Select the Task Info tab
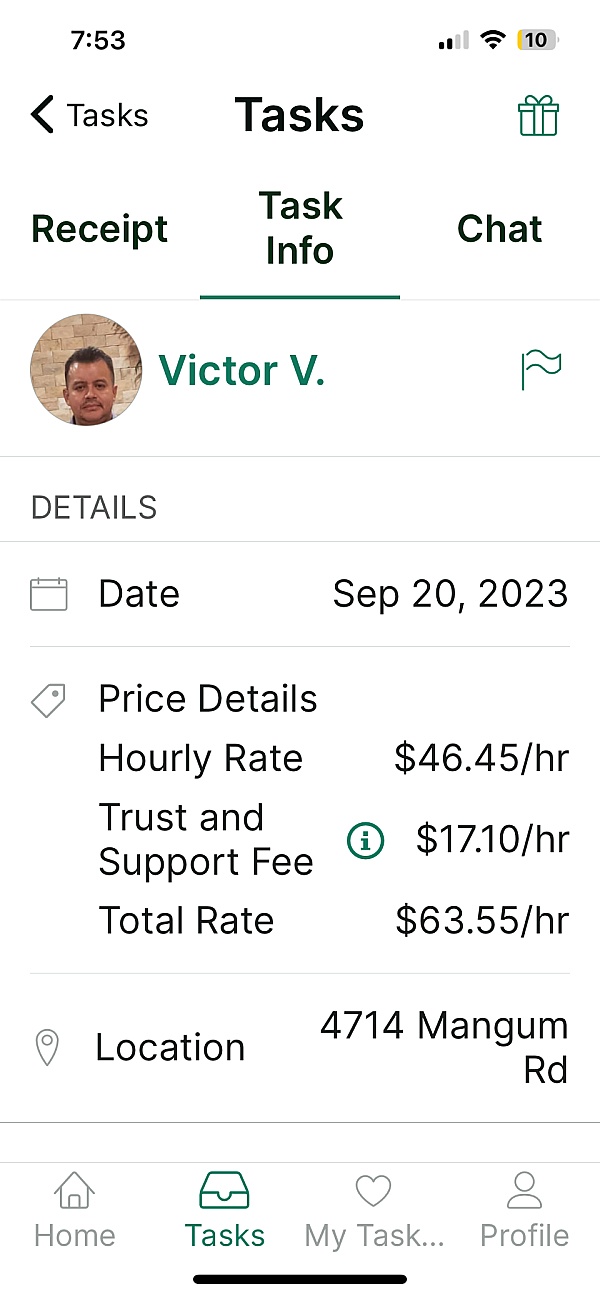This screenshot has width=600, height=1299. 300,228
